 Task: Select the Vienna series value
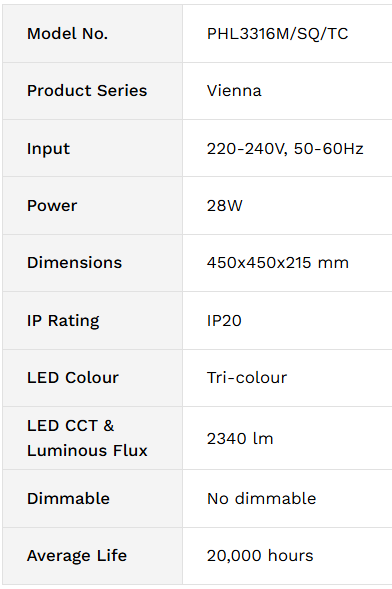234,91
